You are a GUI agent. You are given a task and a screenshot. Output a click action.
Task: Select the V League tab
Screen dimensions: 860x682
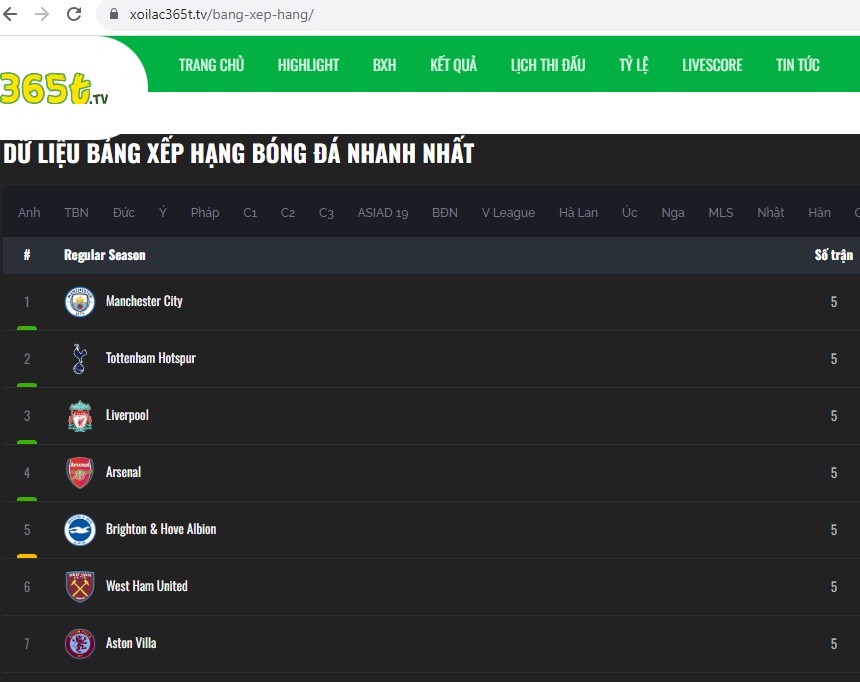[x=508, y=212]
